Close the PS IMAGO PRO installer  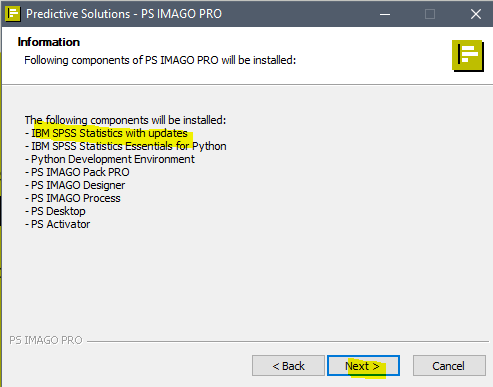pos(476,14)
